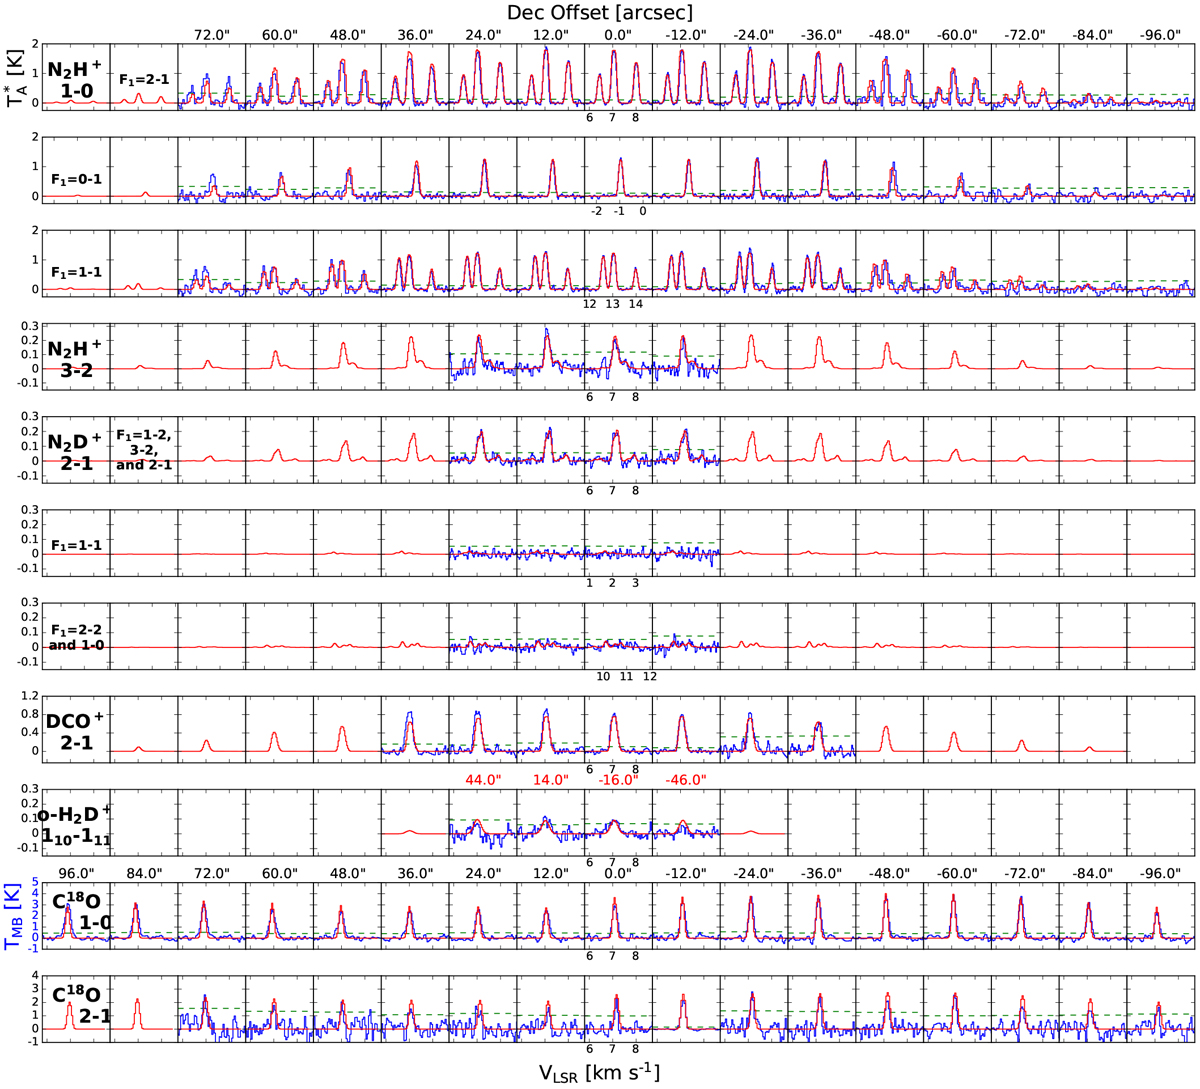The height and width of the screenshot is (1089, 1200).
Task: Click the 96.0" offset label above C18O
Action: (x=76, y=872)
